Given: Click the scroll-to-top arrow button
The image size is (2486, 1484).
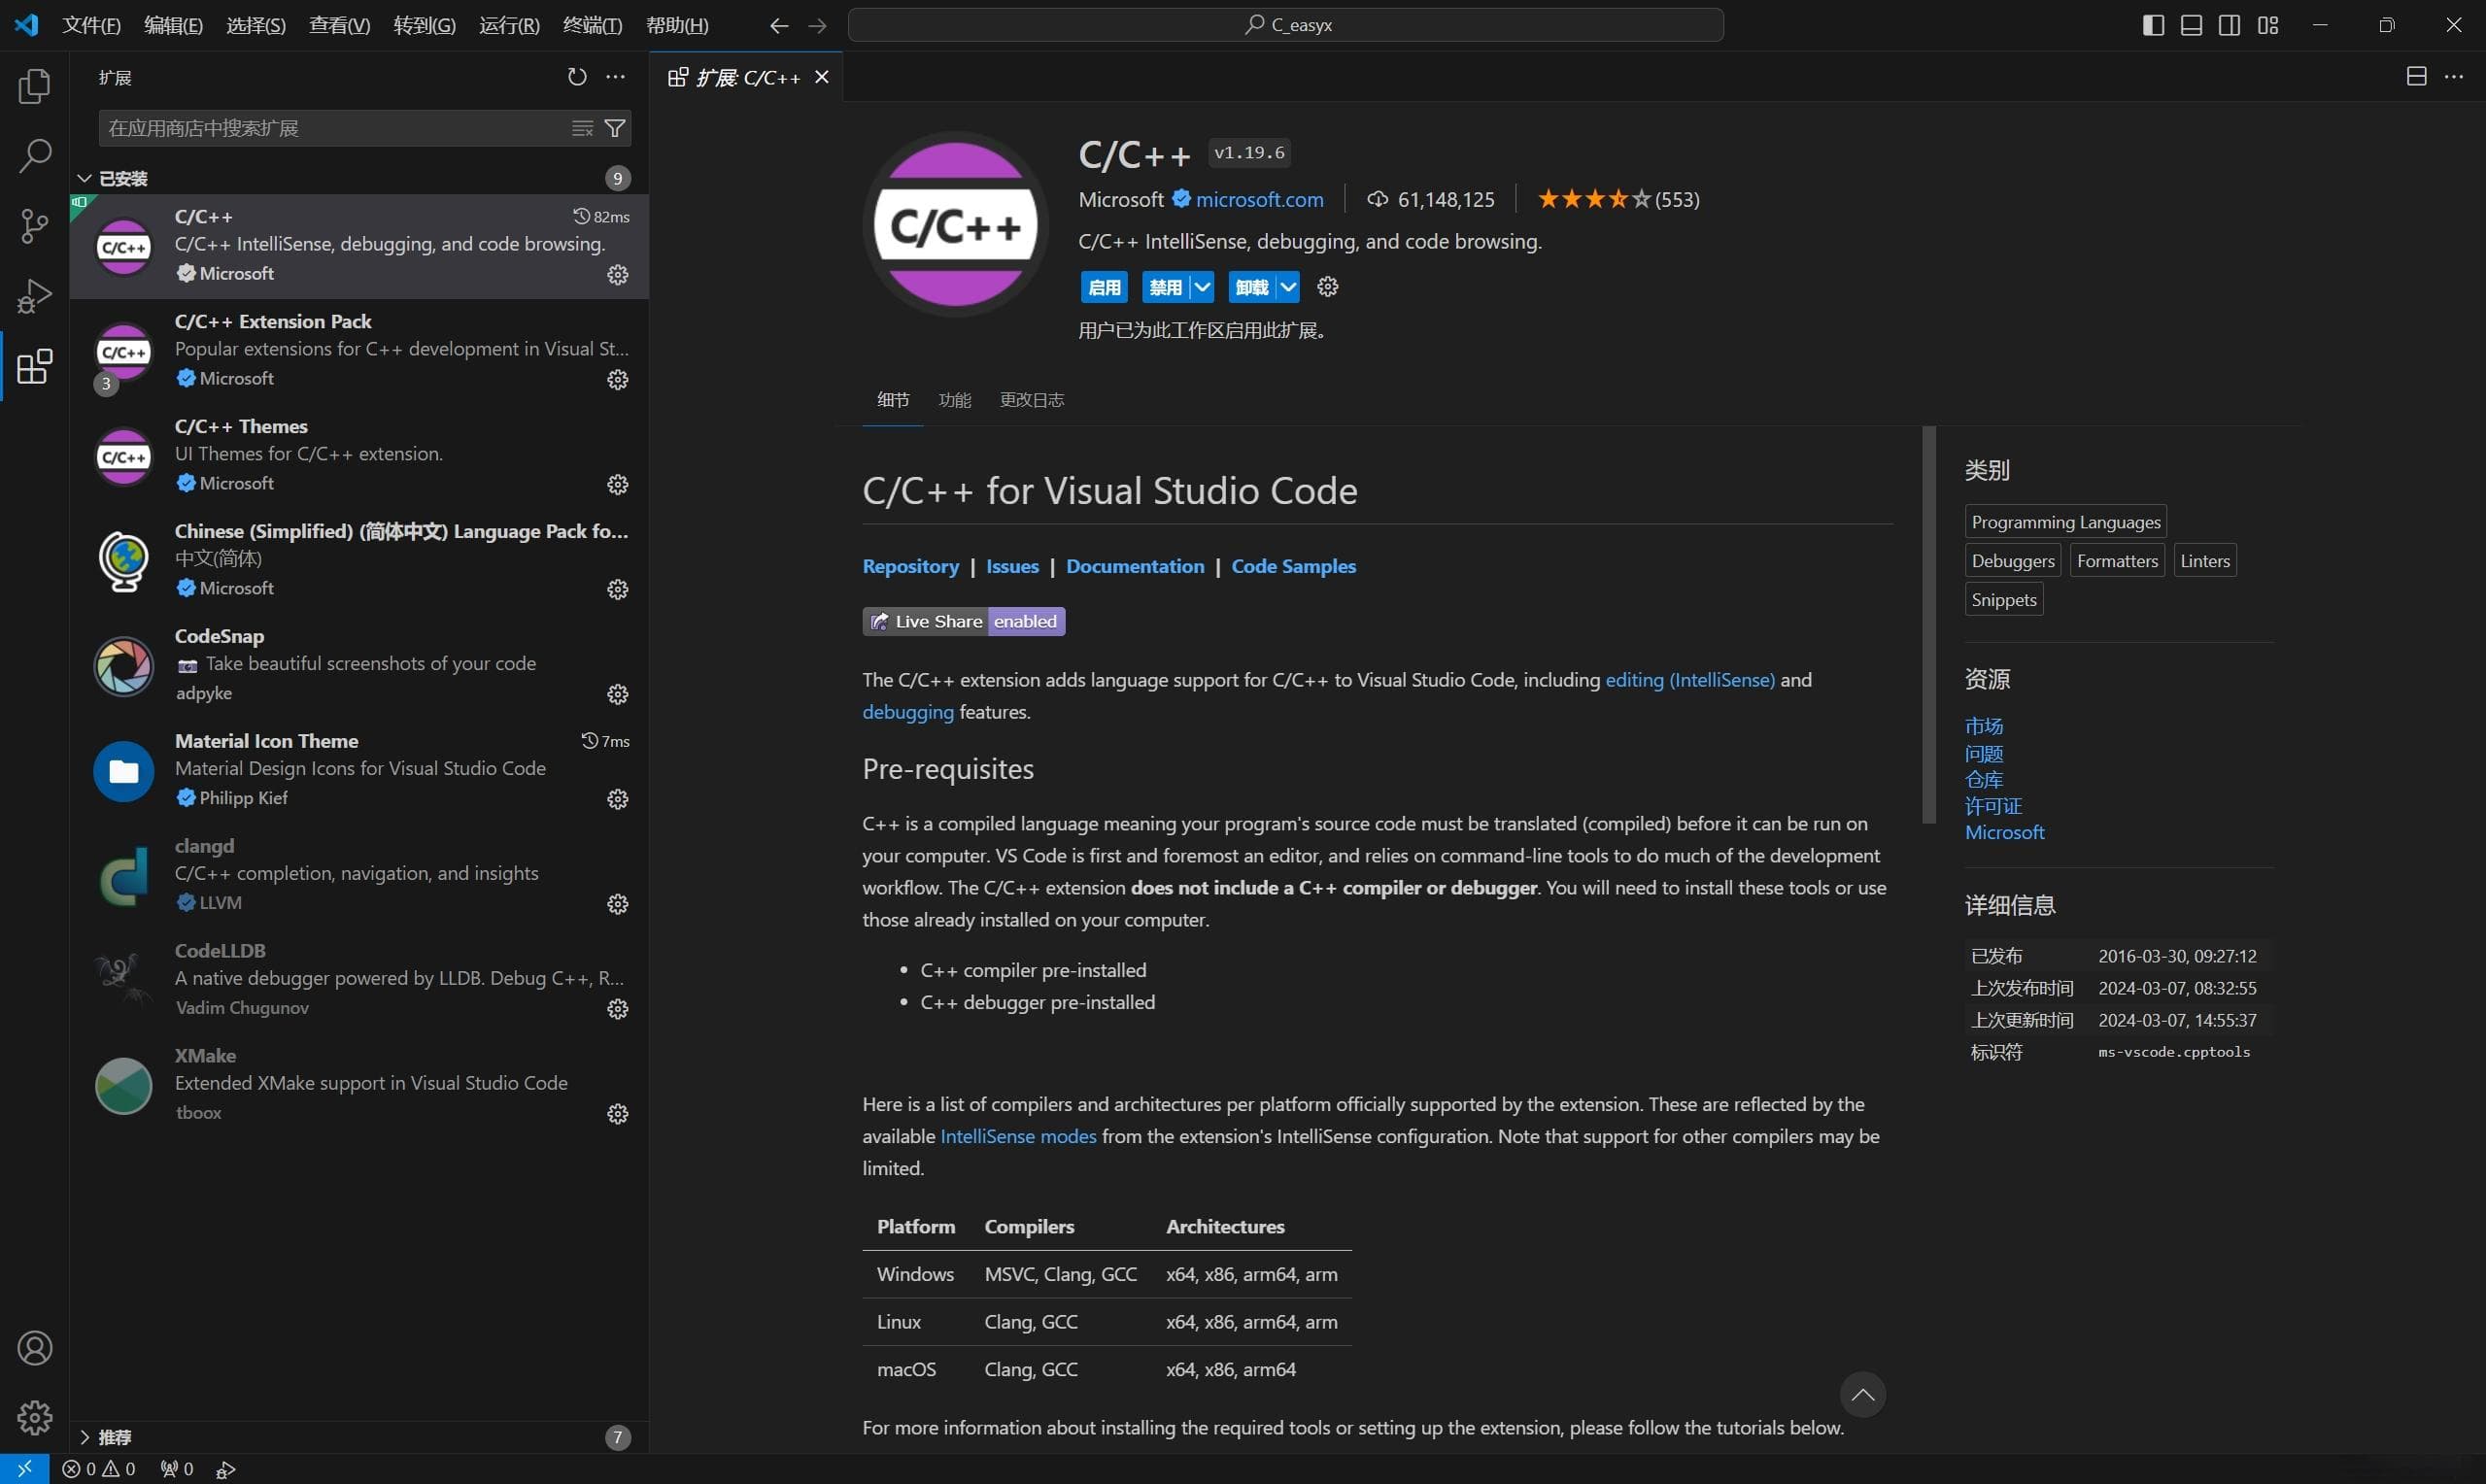Looking at the screenshot, I should point(1862,1394).
